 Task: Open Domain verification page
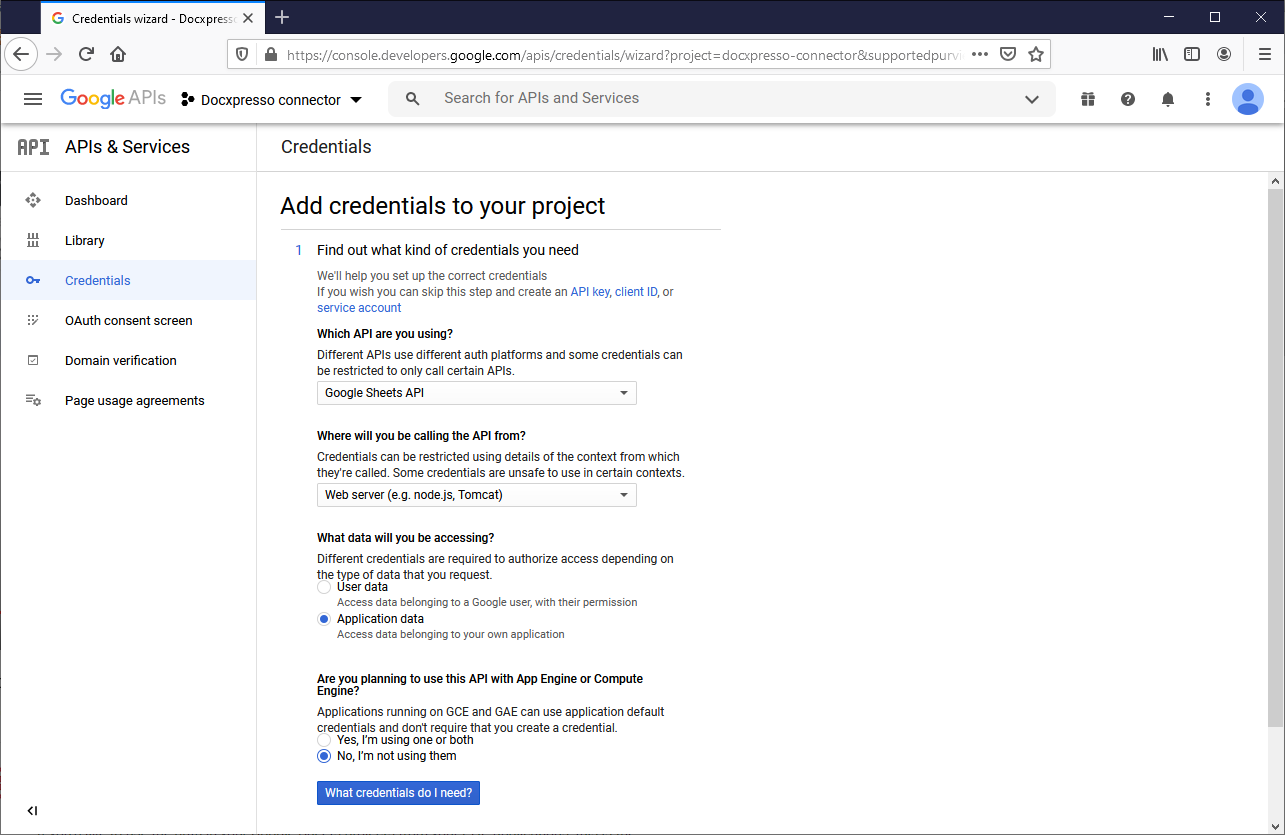(128, 360)
